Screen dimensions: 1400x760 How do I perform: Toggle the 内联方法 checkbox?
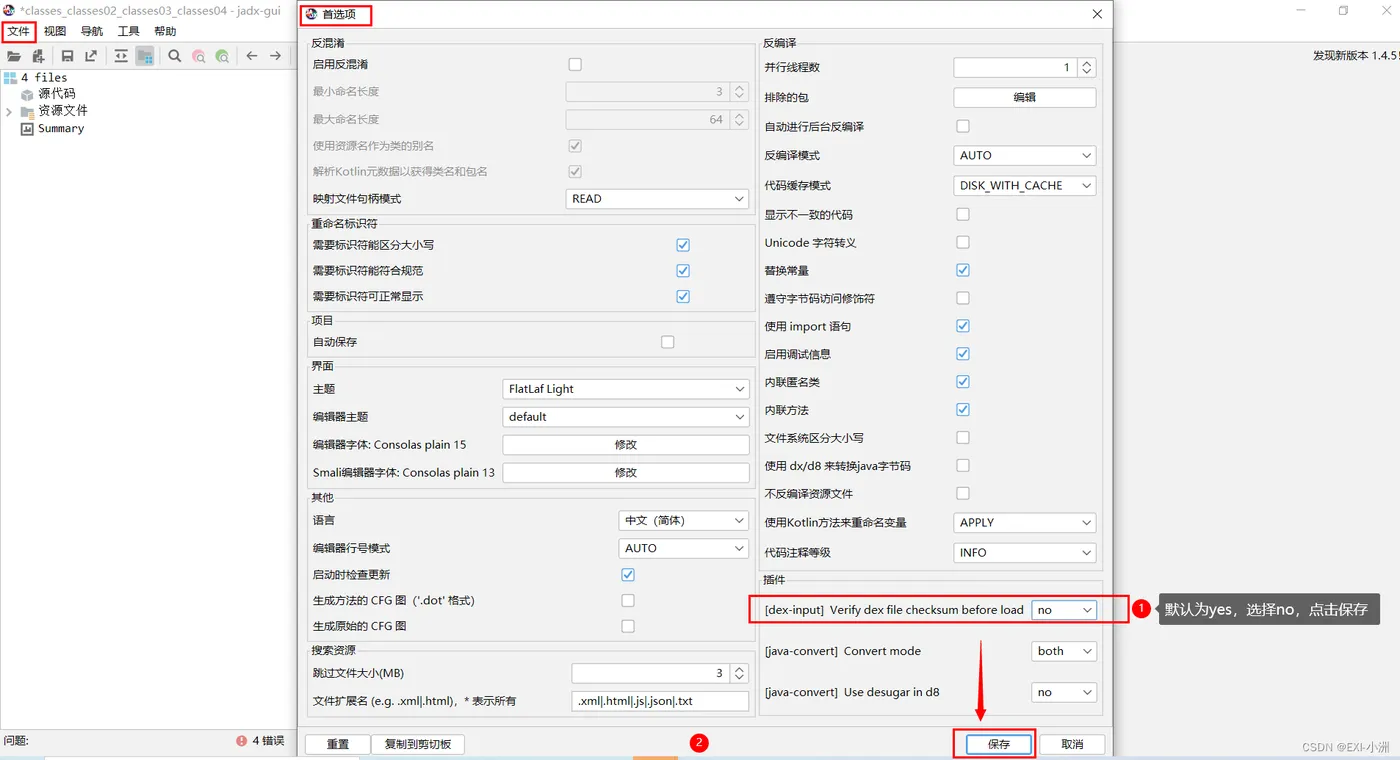[963, 410]
